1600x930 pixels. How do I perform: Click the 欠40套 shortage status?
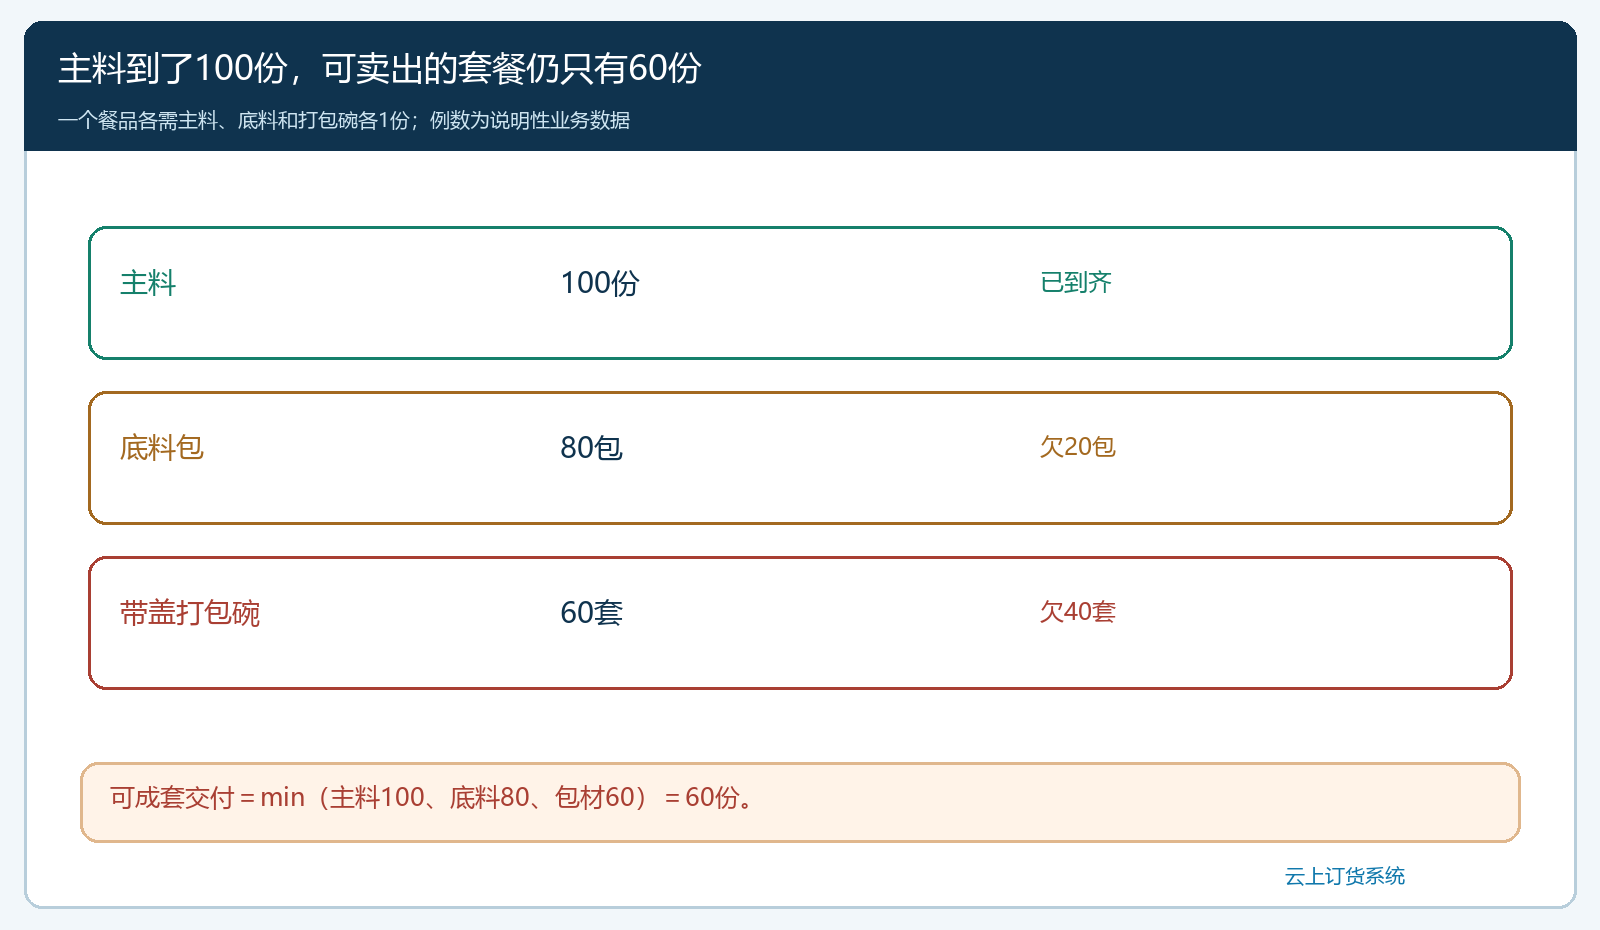coord(1078,611)
